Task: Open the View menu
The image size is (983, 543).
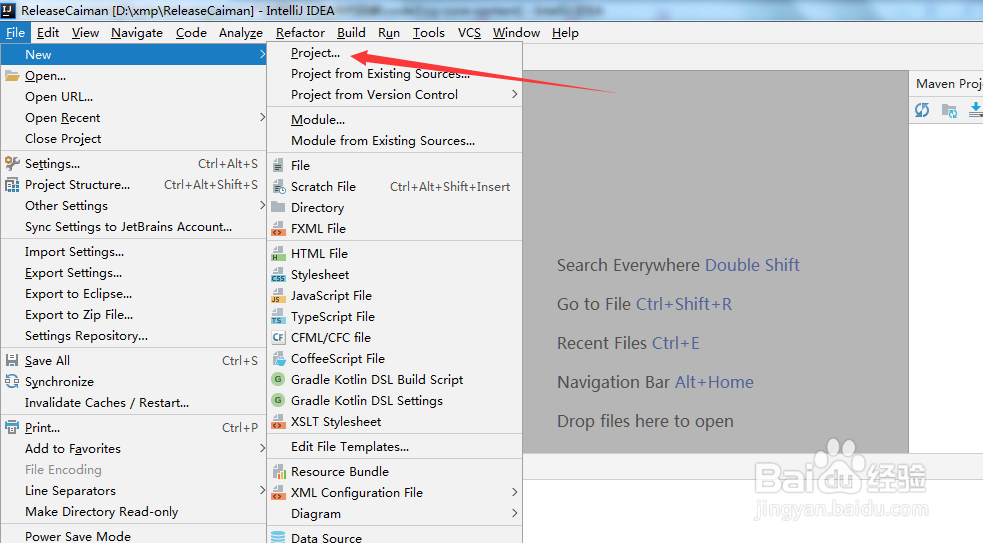Action: click(85, 33)
